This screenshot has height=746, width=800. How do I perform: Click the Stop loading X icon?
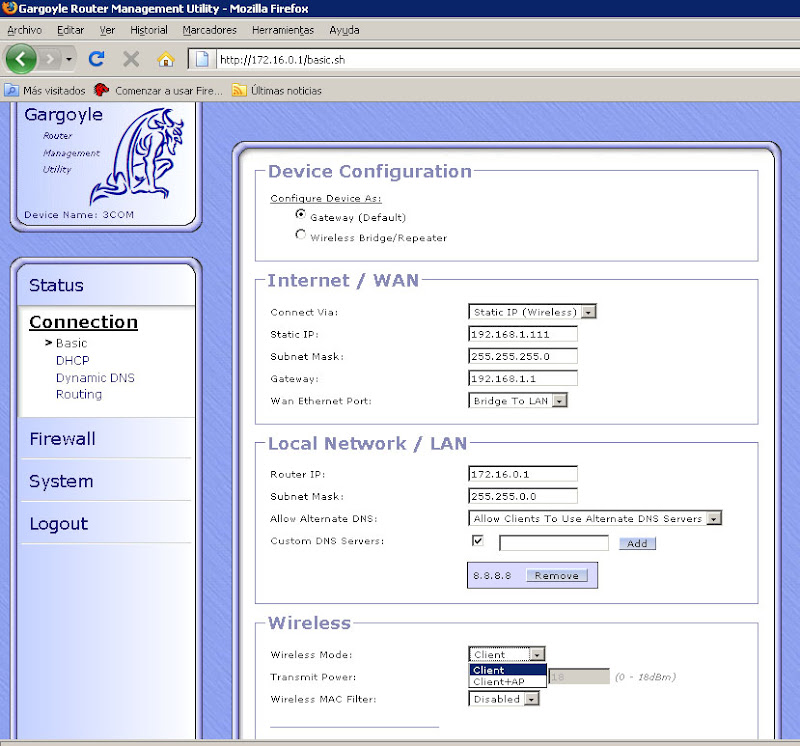(131, 59)
